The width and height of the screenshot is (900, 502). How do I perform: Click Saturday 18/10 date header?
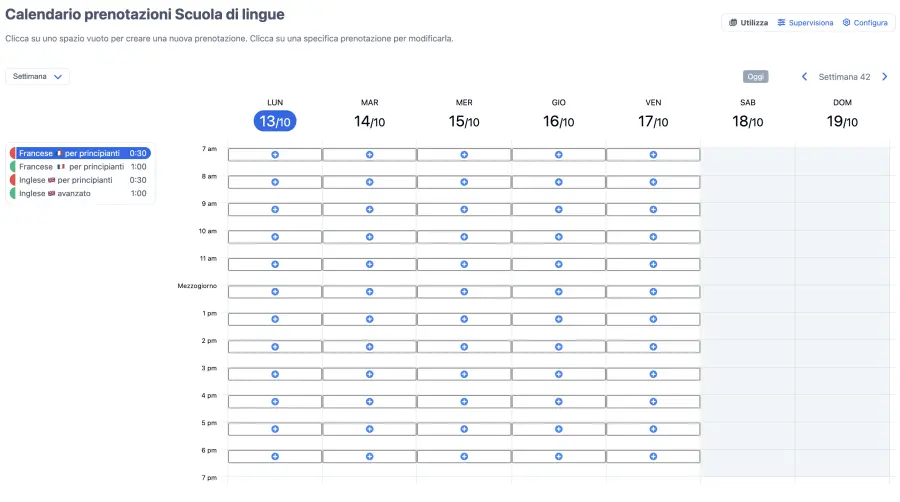click(747, 121)
